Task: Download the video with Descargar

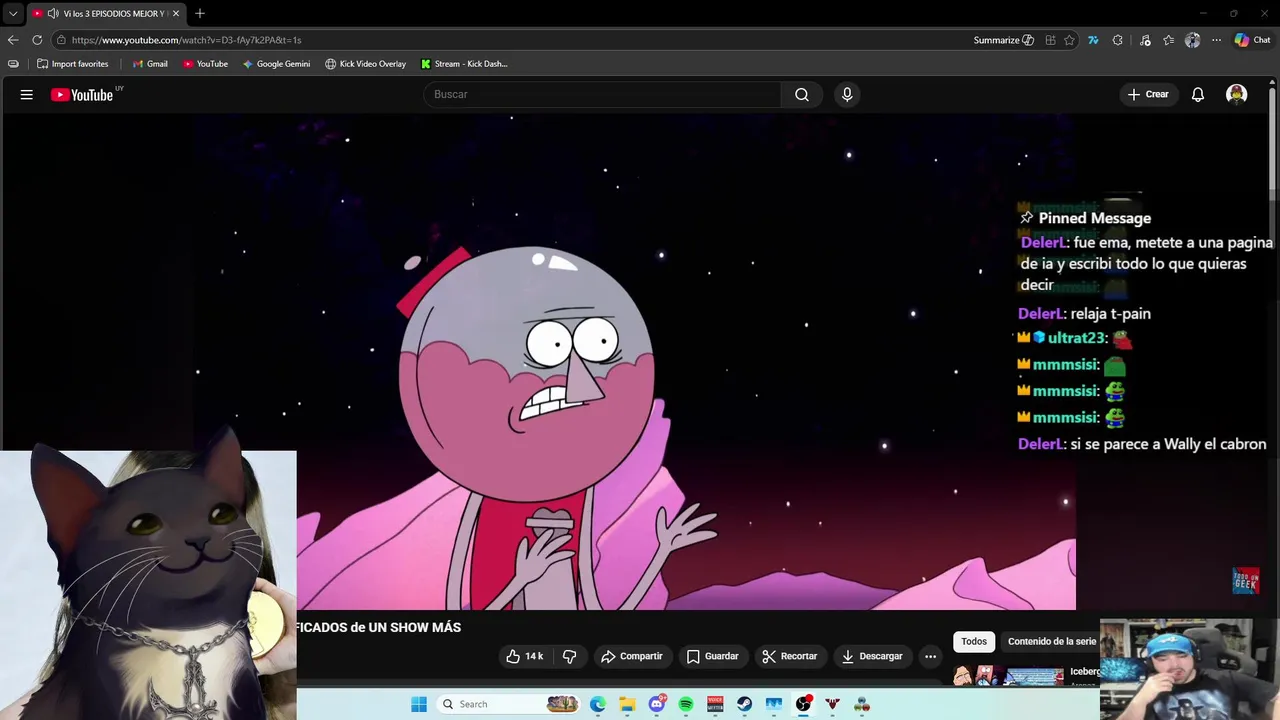Action: 872,656
